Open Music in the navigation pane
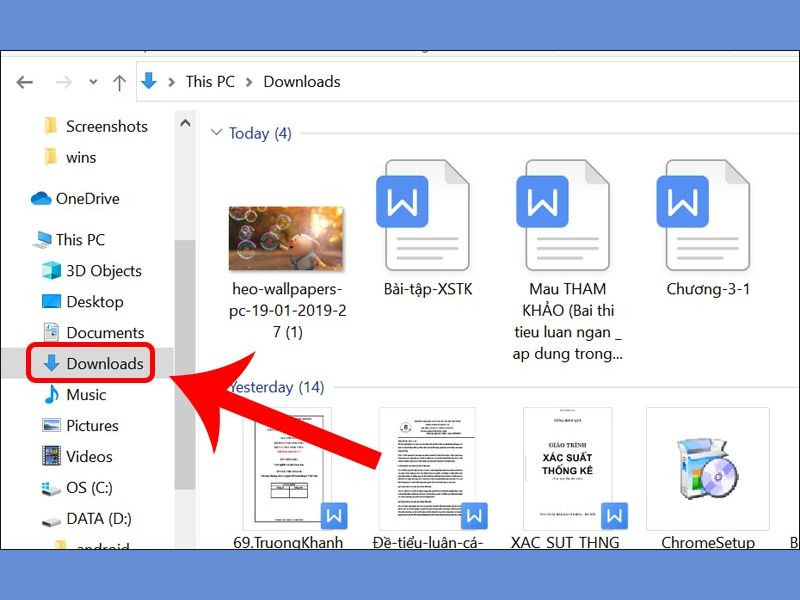800x600 pixels. click(75, 394)
